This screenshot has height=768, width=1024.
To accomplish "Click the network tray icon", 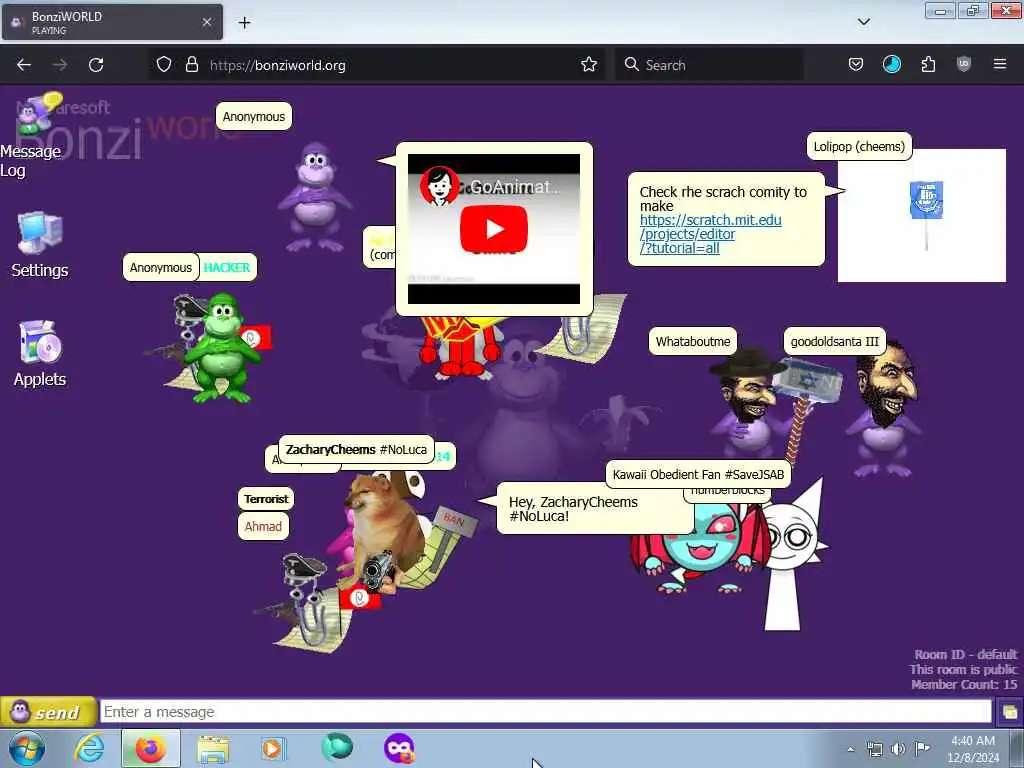I will tap(874, 749).
